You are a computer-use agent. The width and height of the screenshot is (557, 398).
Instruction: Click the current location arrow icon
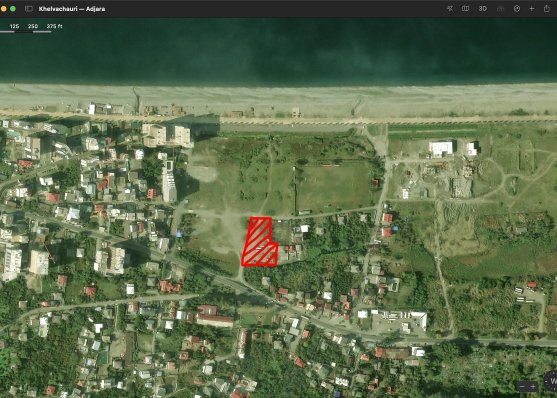pos(449,9)
